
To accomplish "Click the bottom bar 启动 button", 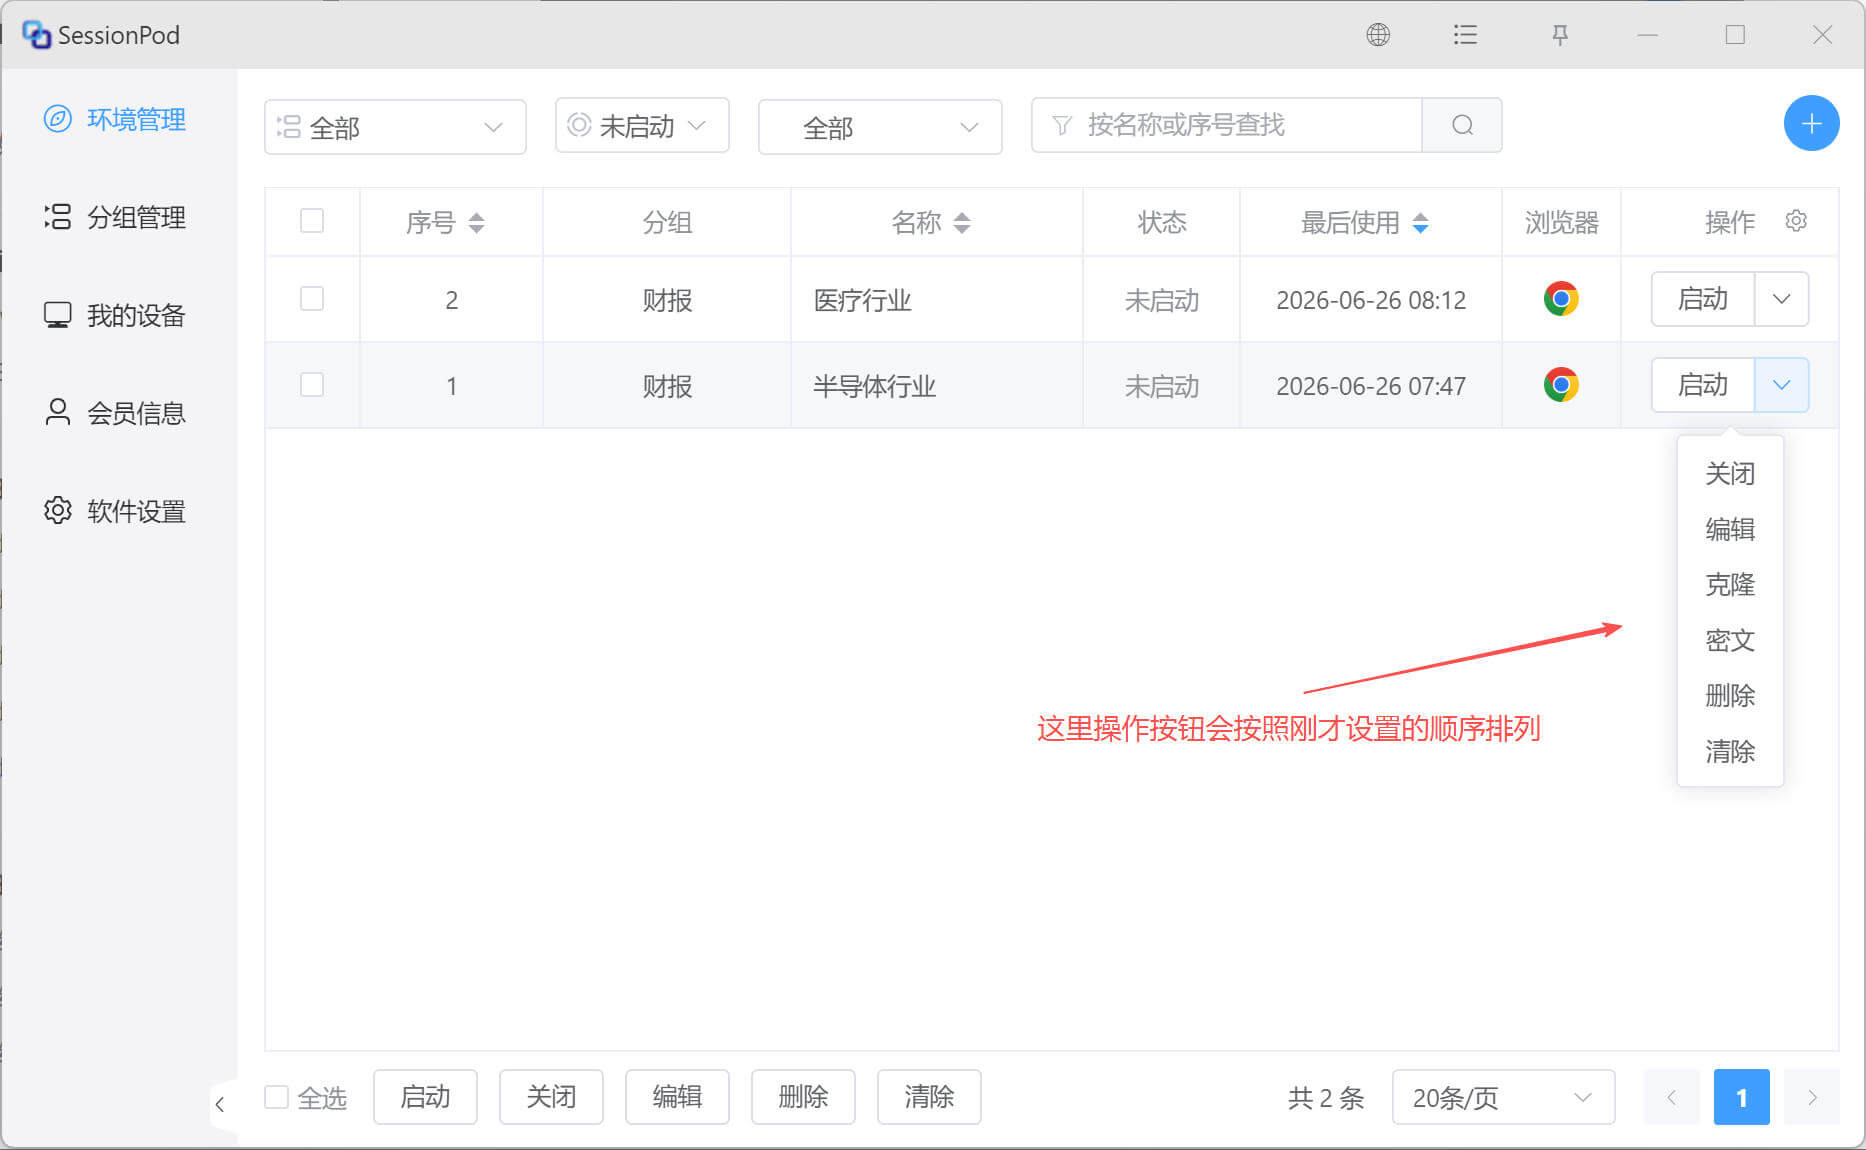I will click(x=425, y=1097).
